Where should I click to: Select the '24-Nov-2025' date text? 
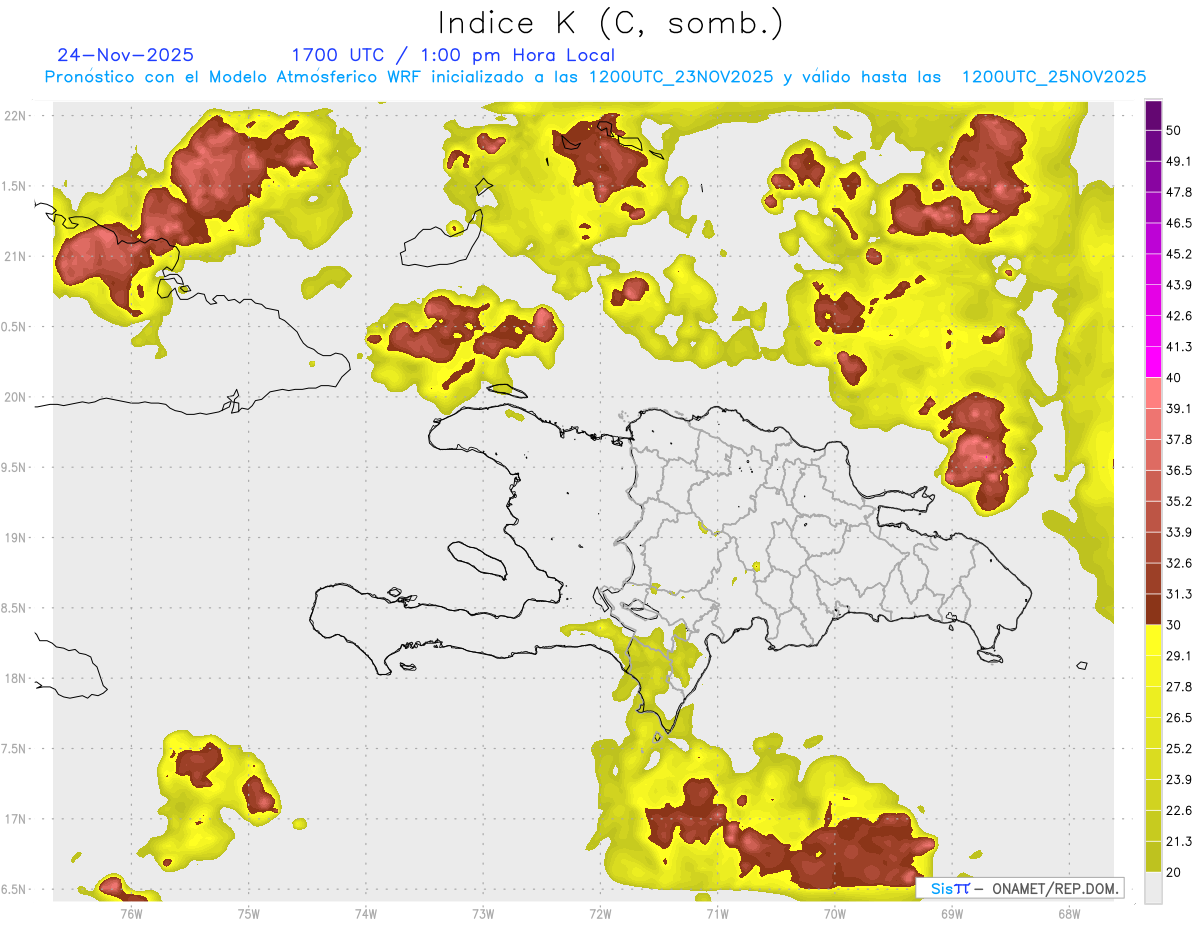coord(126,55)
